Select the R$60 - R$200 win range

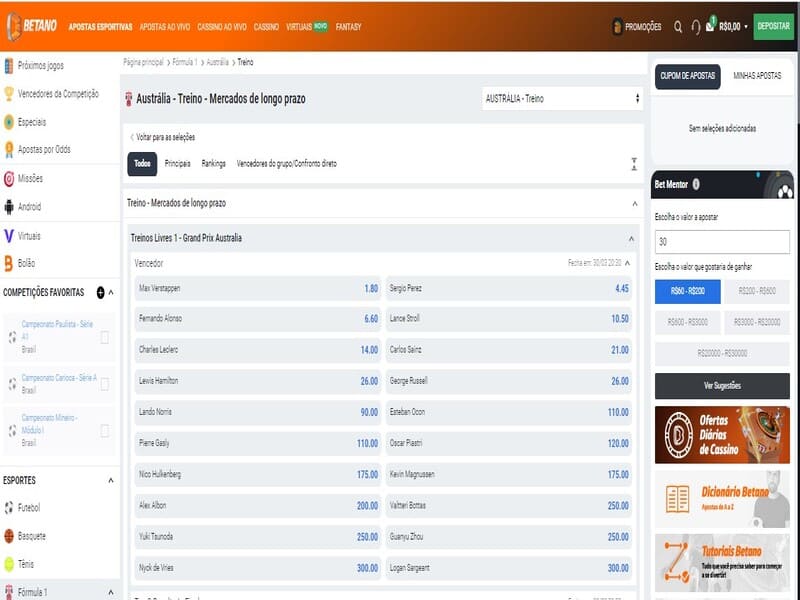(x=687, y=291)
